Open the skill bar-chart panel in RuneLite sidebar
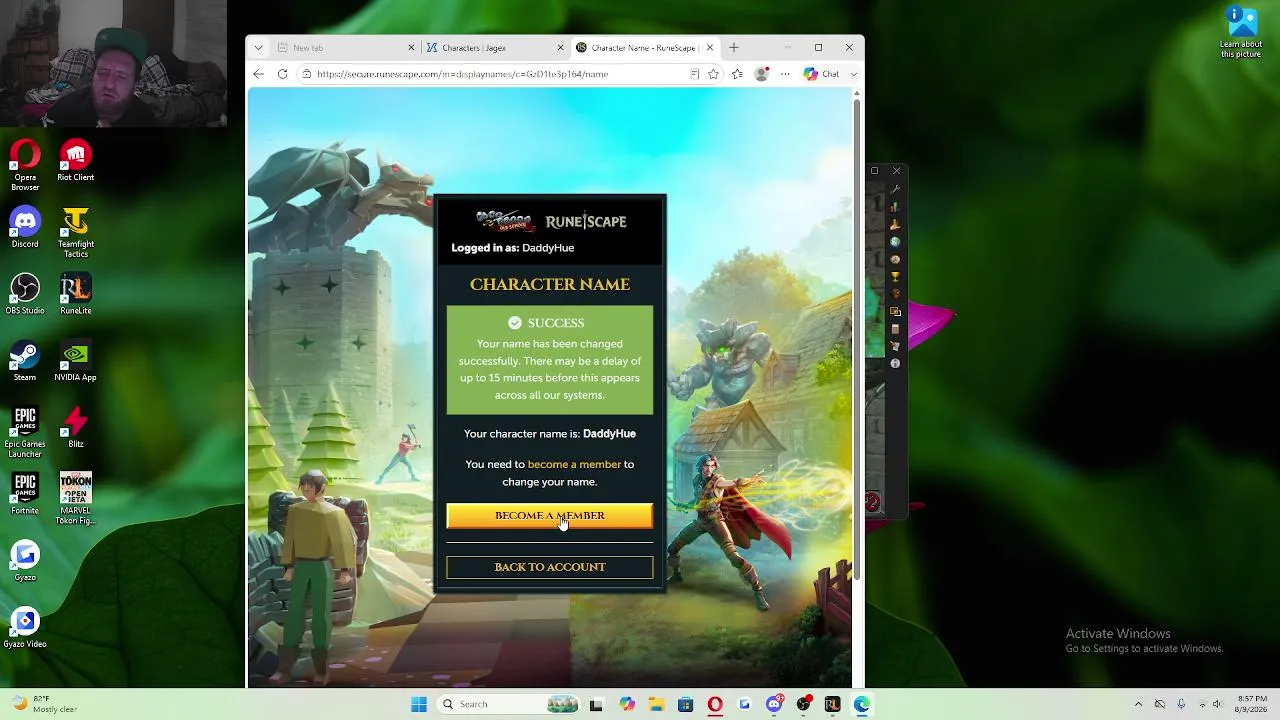Screen dimensions: 1280x720 point(895,207)
